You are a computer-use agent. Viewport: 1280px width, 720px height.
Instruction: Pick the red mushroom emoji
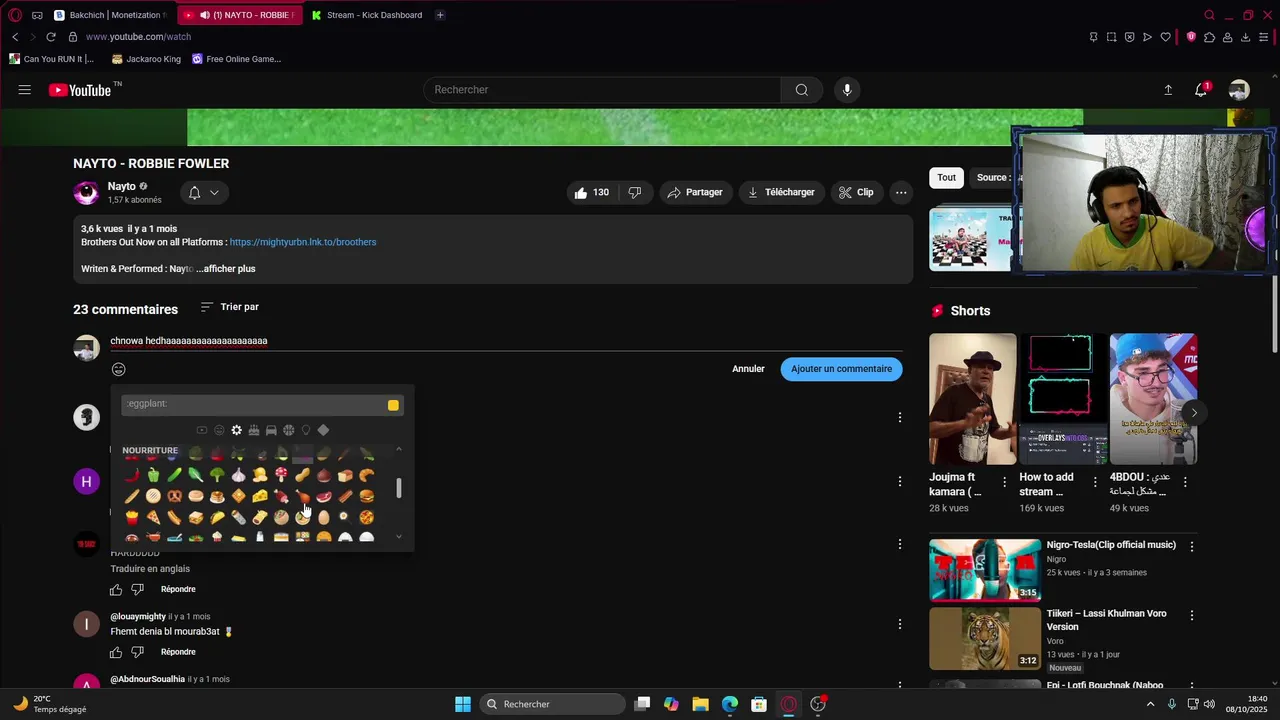point(281,474)
